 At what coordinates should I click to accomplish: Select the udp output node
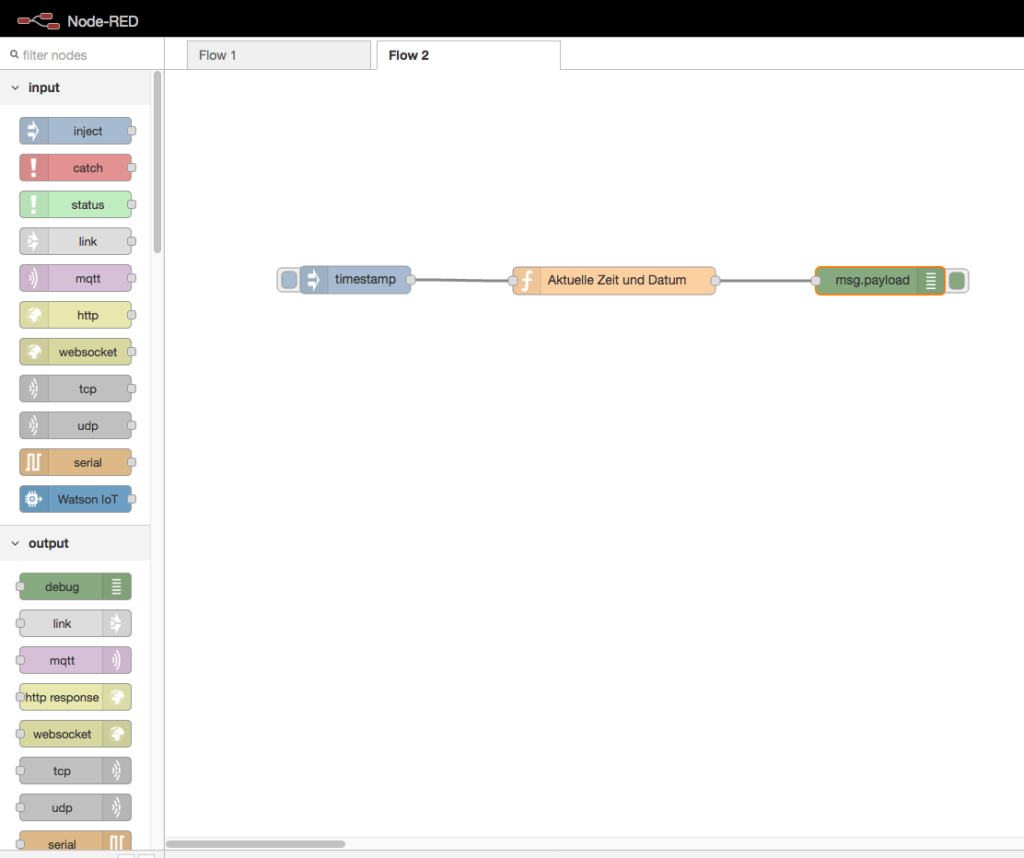pos(75,808)
